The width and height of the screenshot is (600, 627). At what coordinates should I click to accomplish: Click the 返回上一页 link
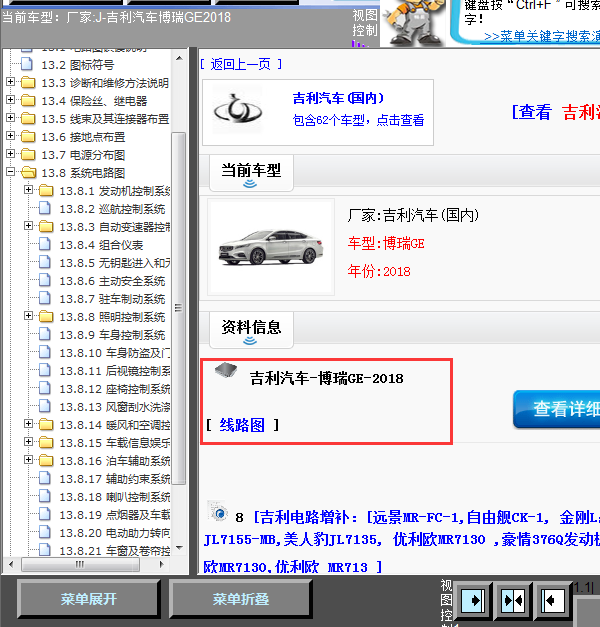tap(241, 64)
